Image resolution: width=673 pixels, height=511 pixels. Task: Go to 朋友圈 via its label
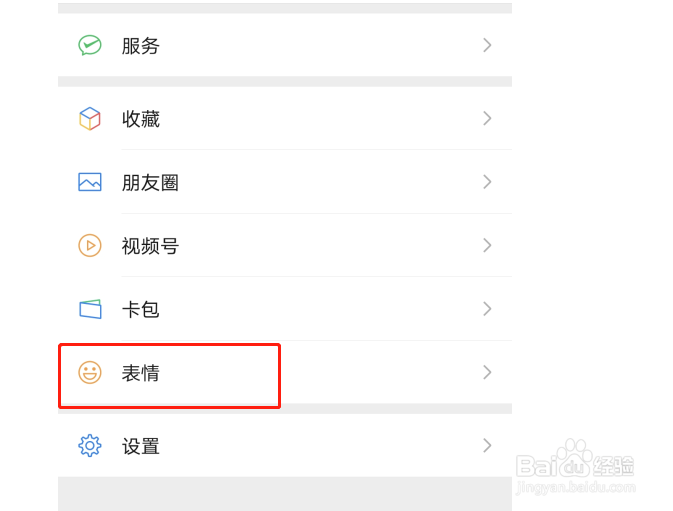click(x=150, y=183)
